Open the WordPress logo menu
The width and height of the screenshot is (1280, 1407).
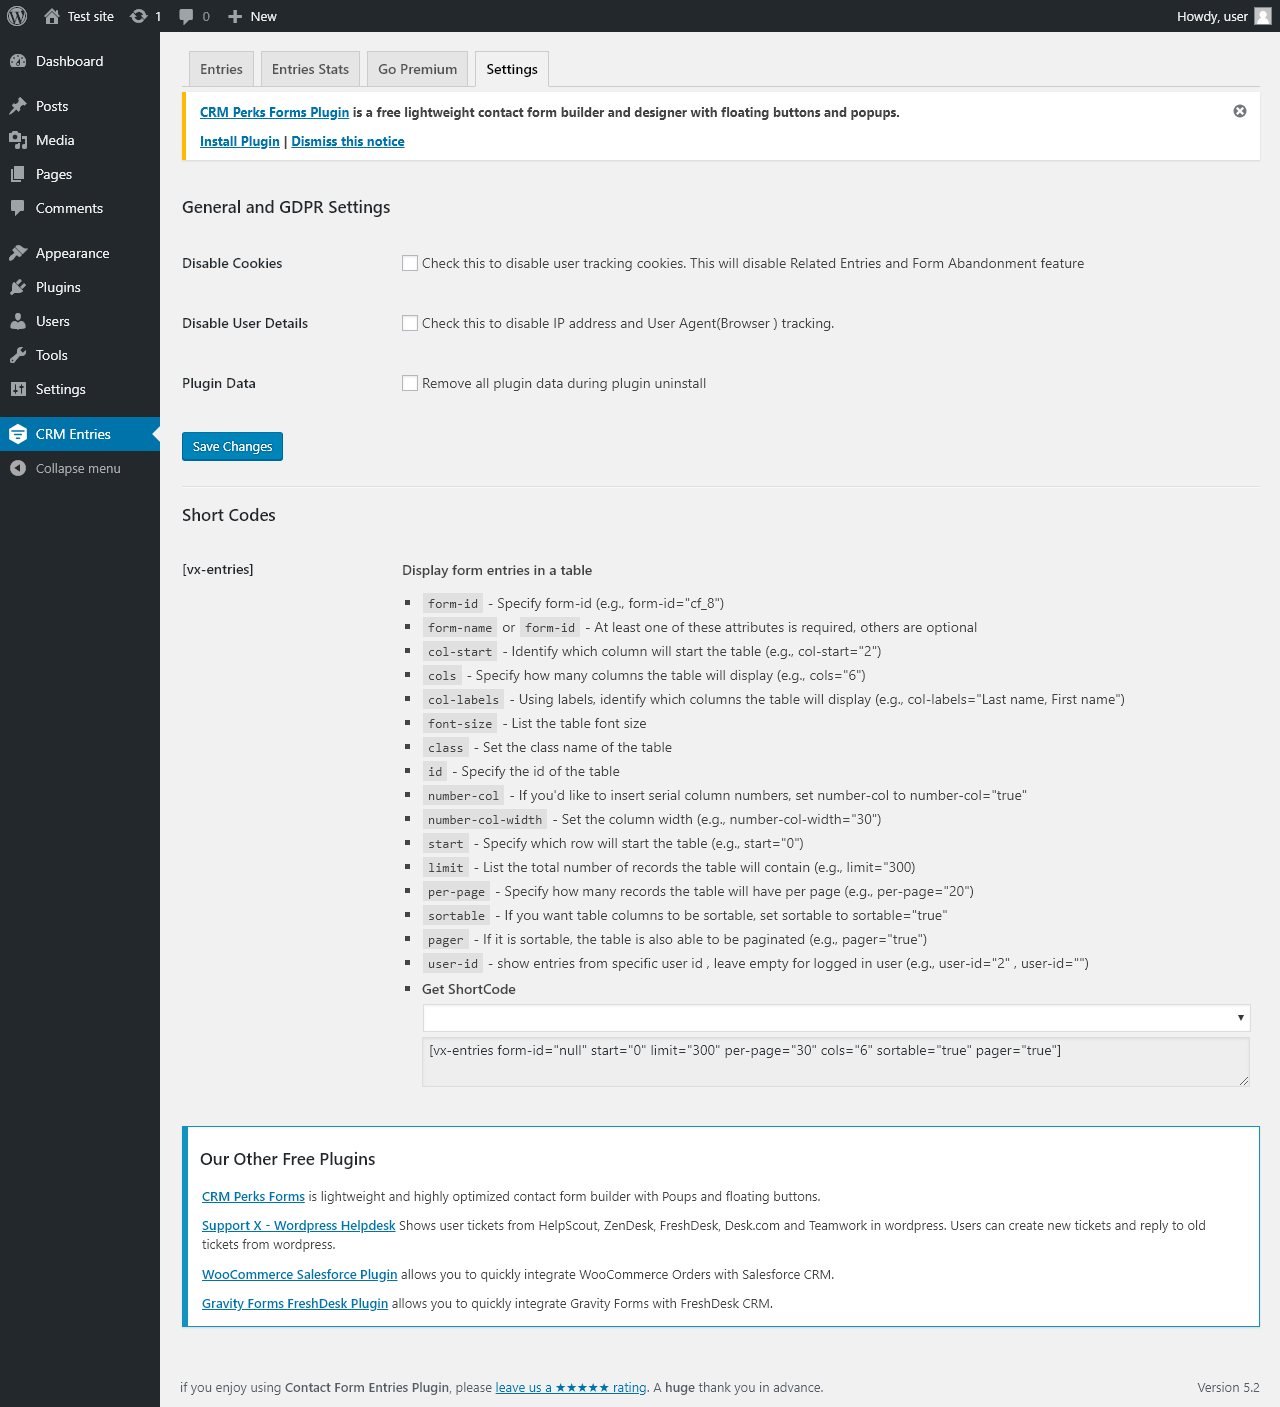(17, 16)
